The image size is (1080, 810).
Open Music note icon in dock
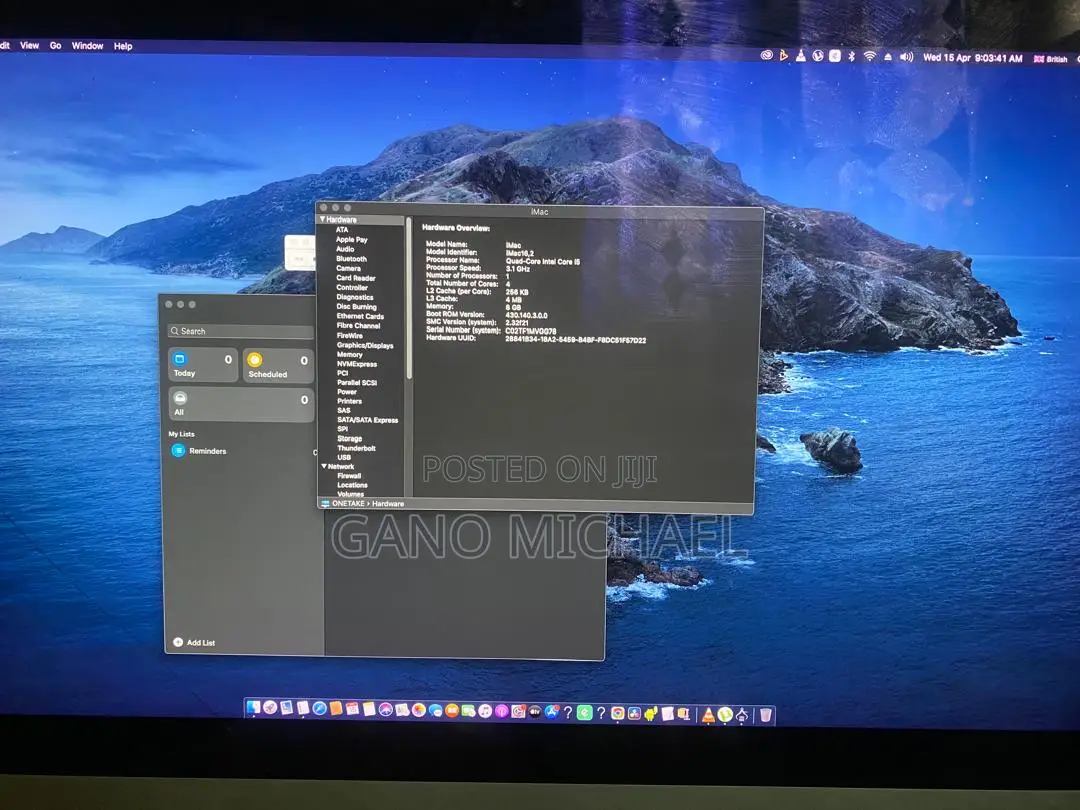click(485, 712)
